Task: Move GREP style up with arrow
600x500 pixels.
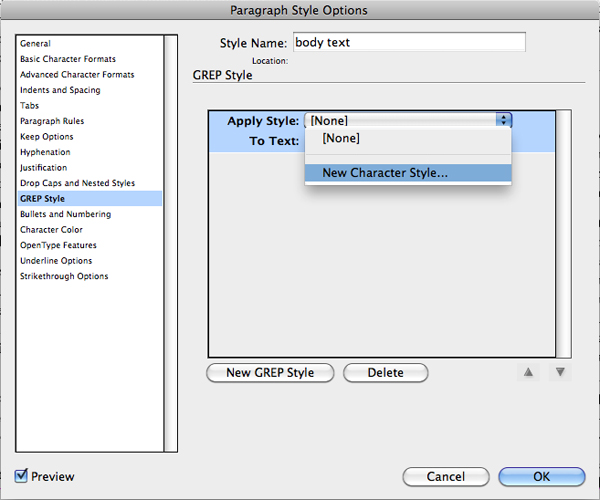Action: coord(528,372)
